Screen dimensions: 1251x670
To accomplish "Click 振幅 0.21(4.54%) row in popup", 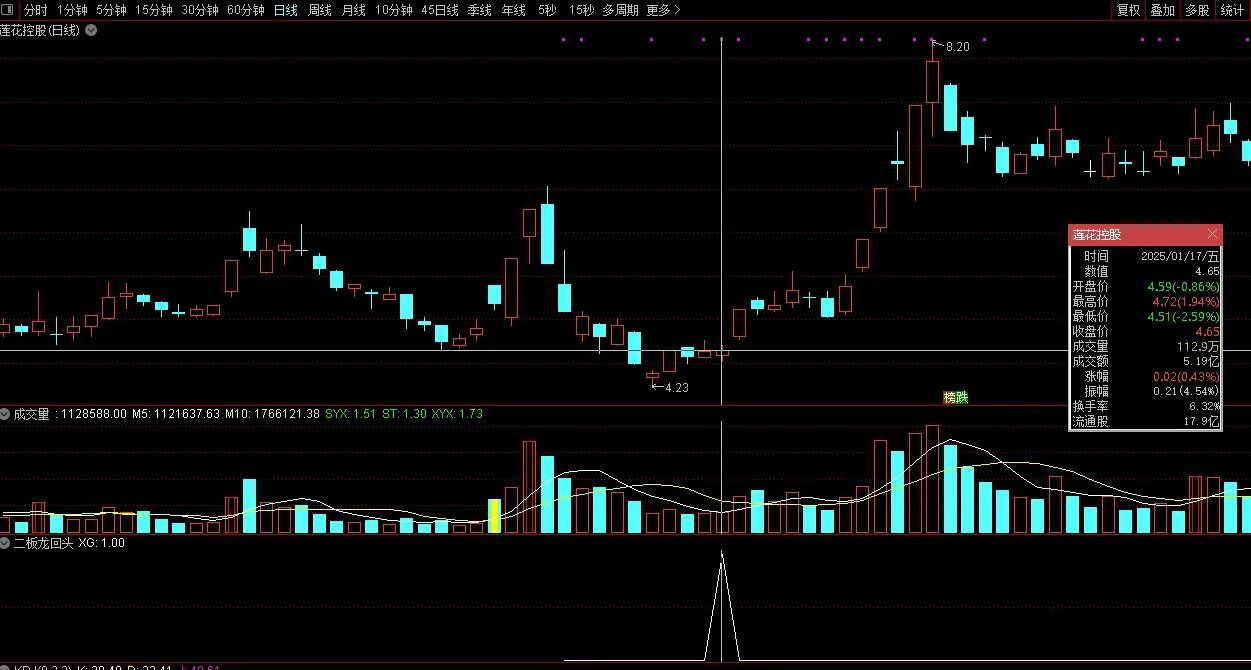I will coord(1145,392).
